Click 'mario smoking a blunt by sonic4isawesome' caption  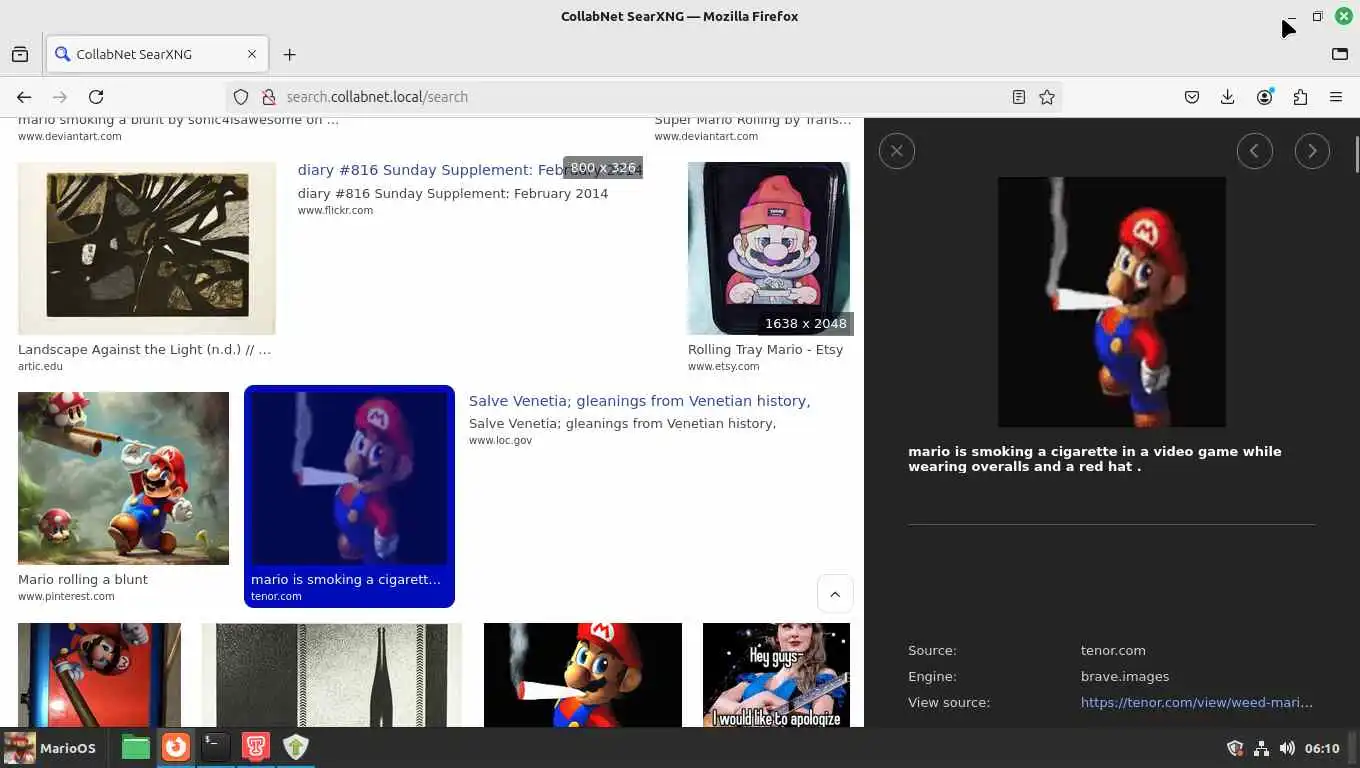pos(178,120)
